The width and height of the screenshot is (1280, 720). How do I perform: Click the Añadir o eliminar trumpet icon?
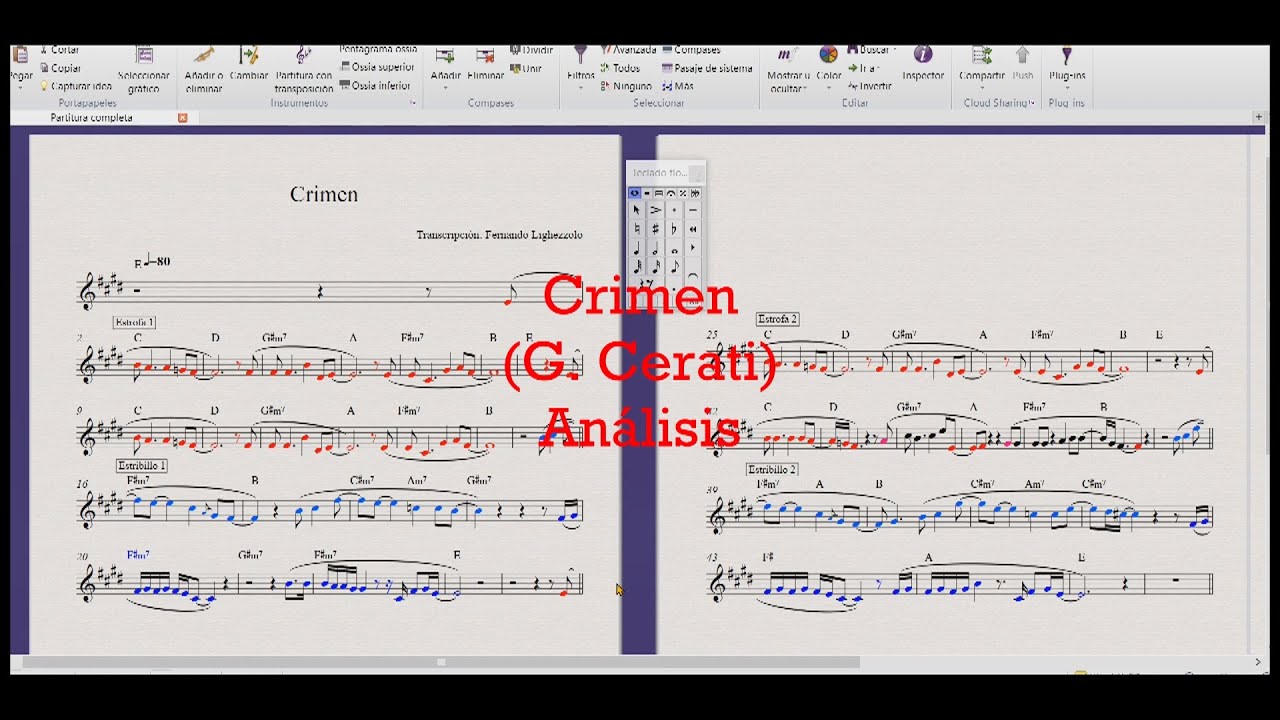204,55
